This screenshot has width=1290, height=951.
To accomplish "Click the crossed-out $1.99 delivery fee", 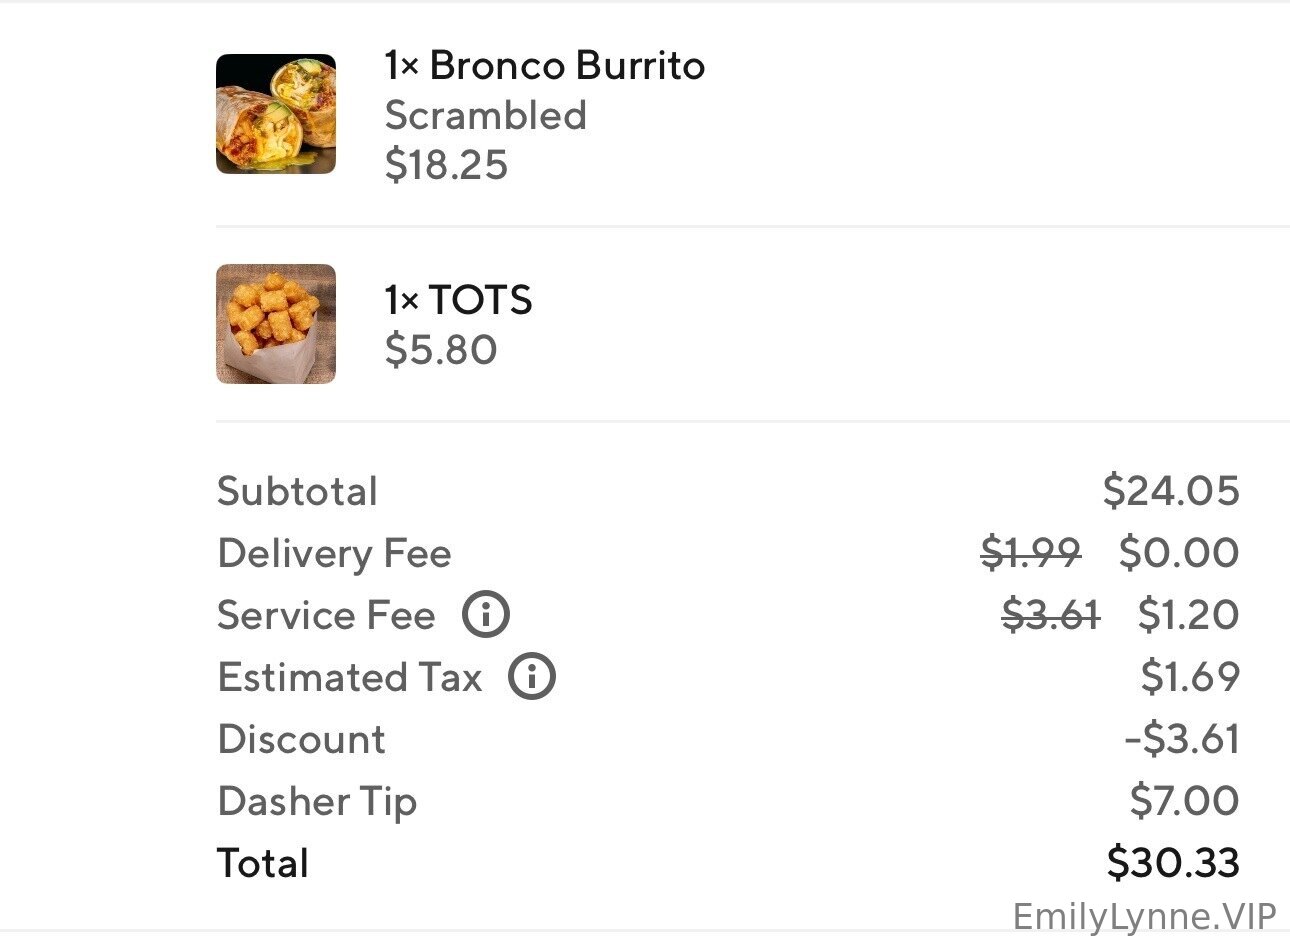I will pyautogui.click(x=1031, y=553).
